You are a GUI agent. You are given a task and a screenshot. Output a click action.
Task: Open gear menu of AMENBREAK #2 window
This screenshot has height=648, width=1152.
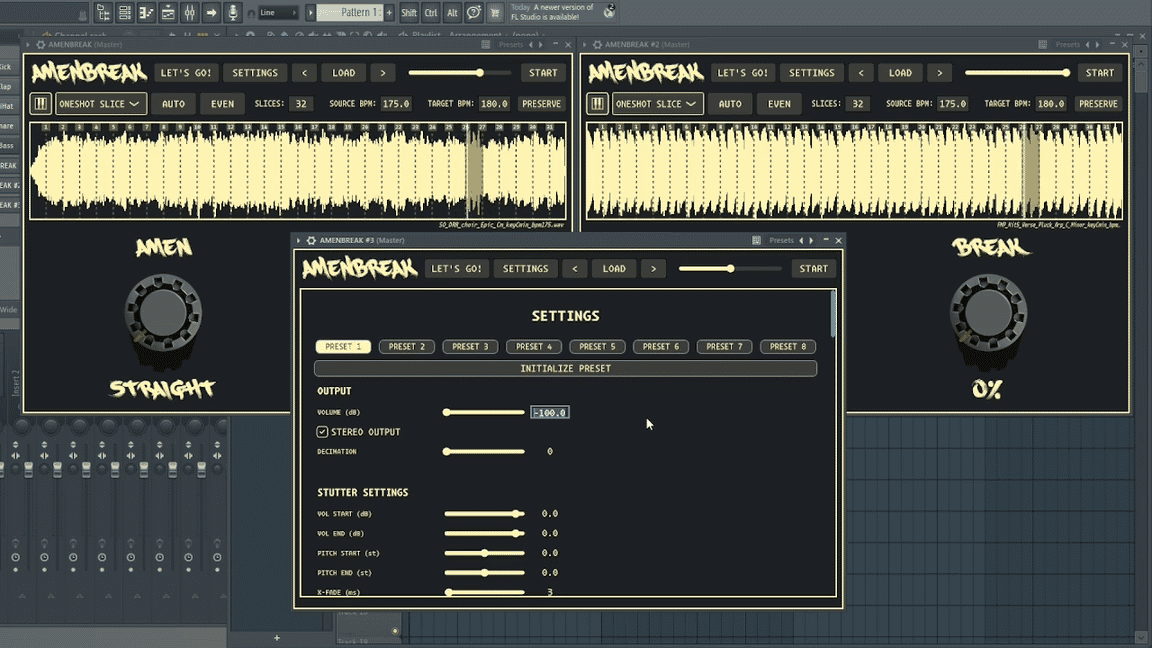tap(597, 45)
